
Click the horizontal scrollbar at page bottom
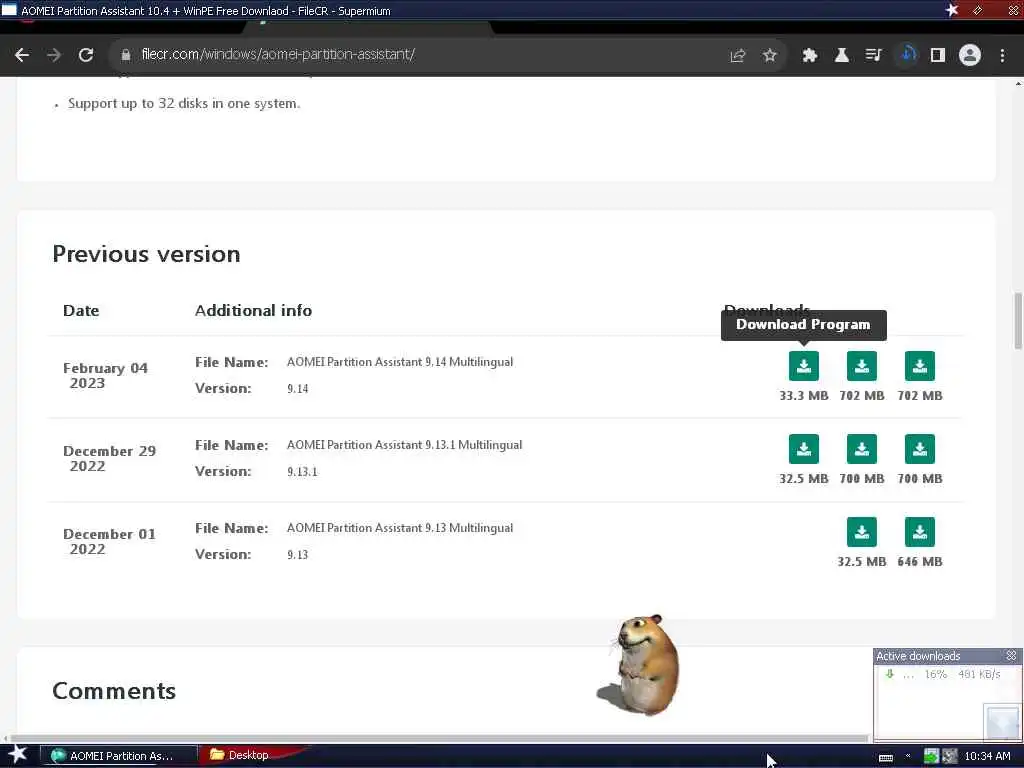438,739
